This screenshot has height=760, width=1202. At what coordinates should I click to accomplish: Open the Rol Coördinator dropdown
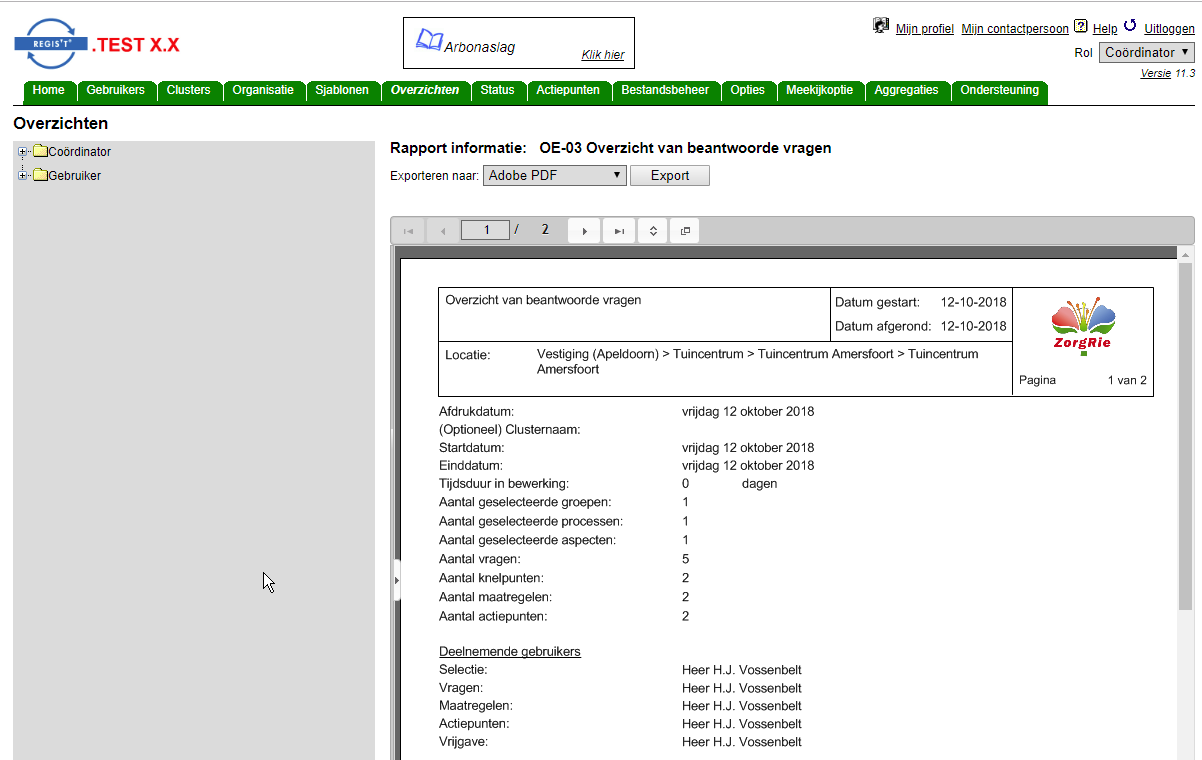(x=1147, y=52)
